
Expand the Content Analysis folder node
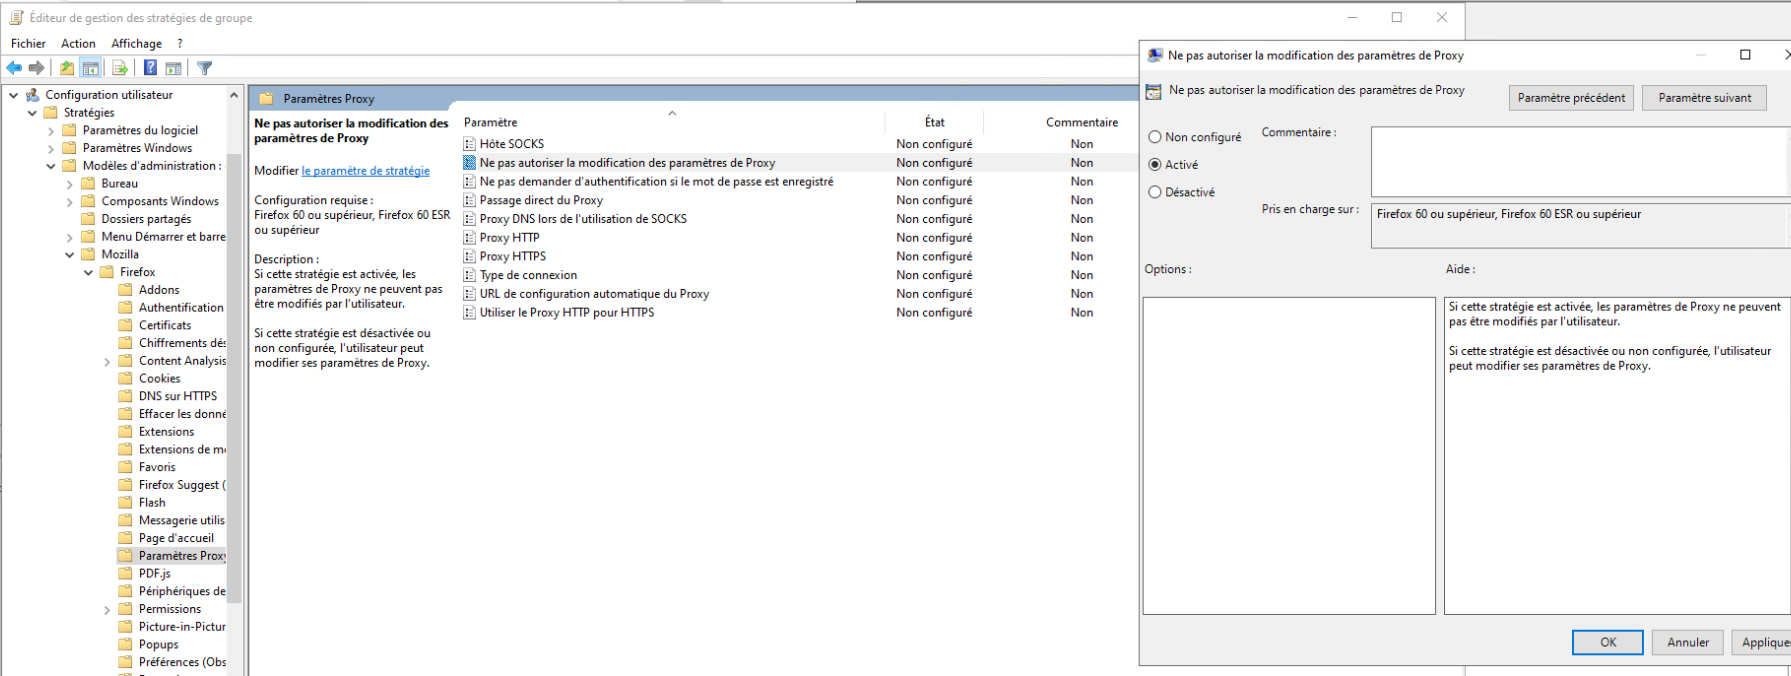(x=107, y=362)
